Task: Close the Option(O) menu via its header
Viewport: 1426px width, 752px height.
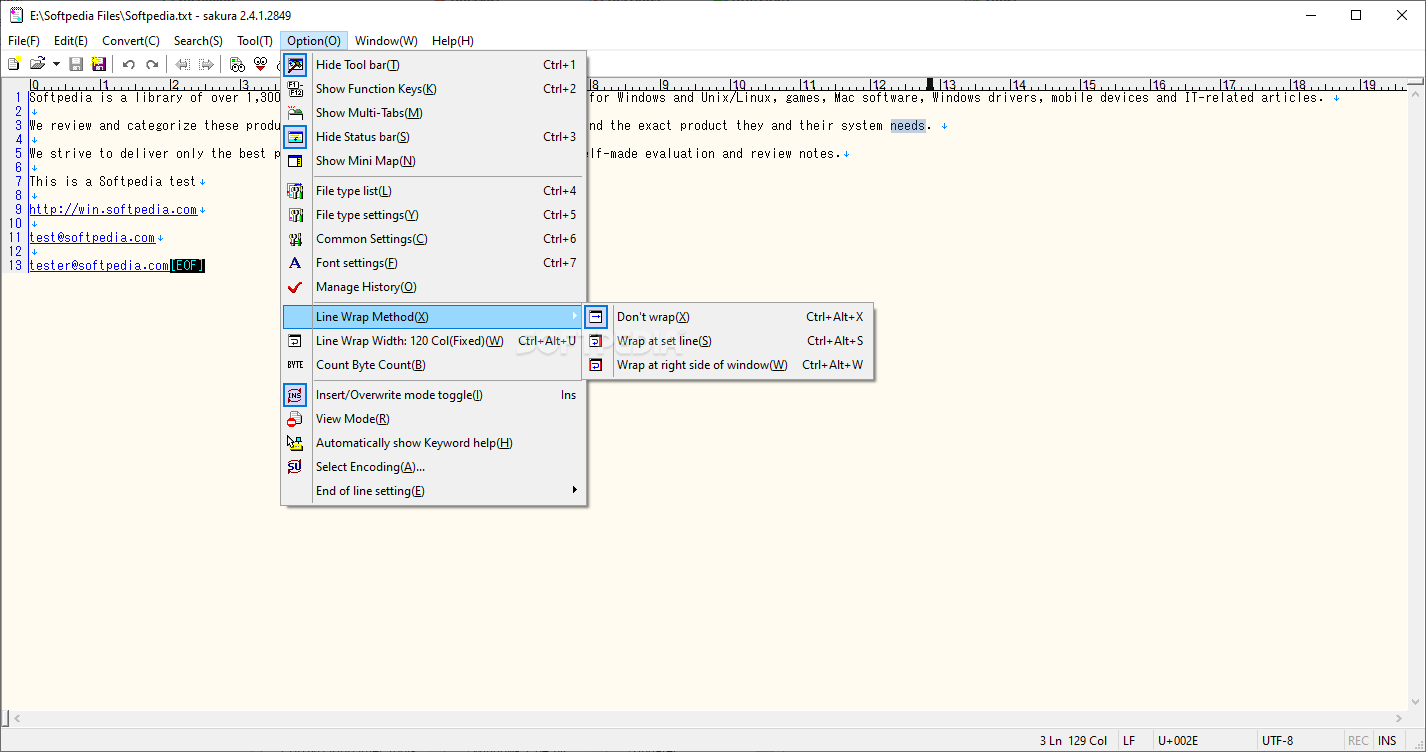Action: 314,41
